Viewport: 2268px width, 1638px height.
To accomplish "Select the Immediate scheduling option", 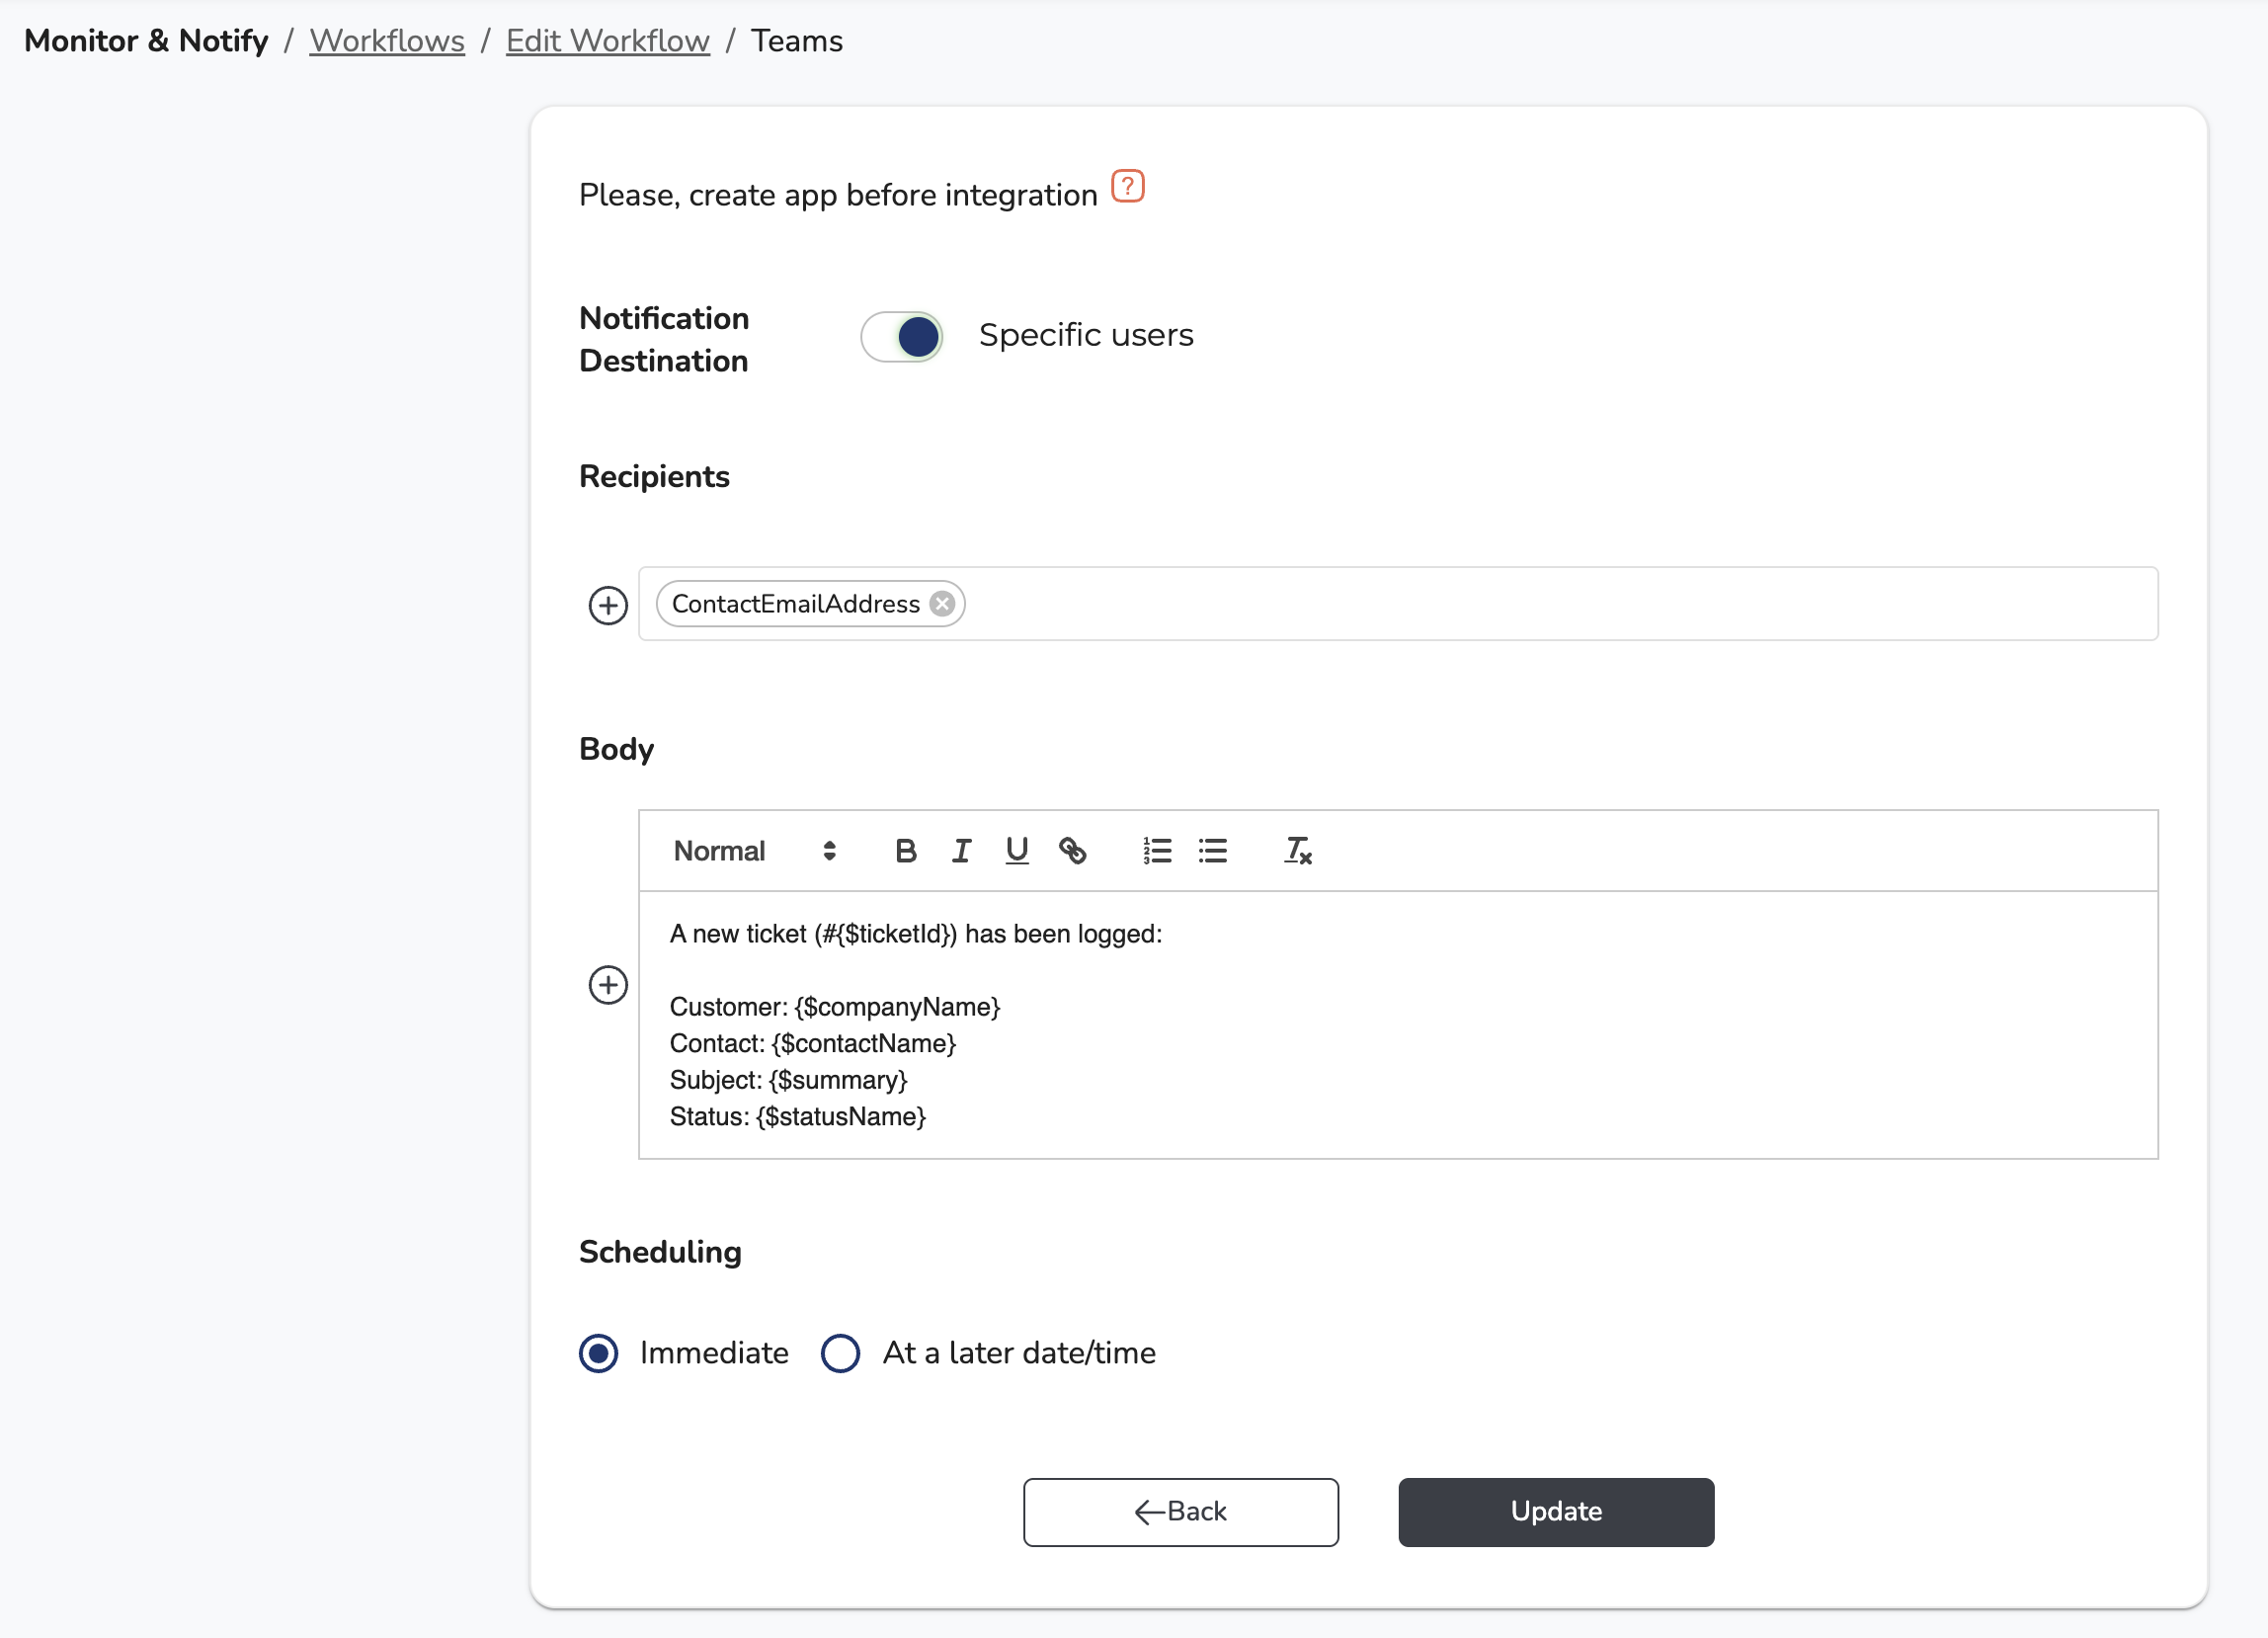I will [598, 1353].
